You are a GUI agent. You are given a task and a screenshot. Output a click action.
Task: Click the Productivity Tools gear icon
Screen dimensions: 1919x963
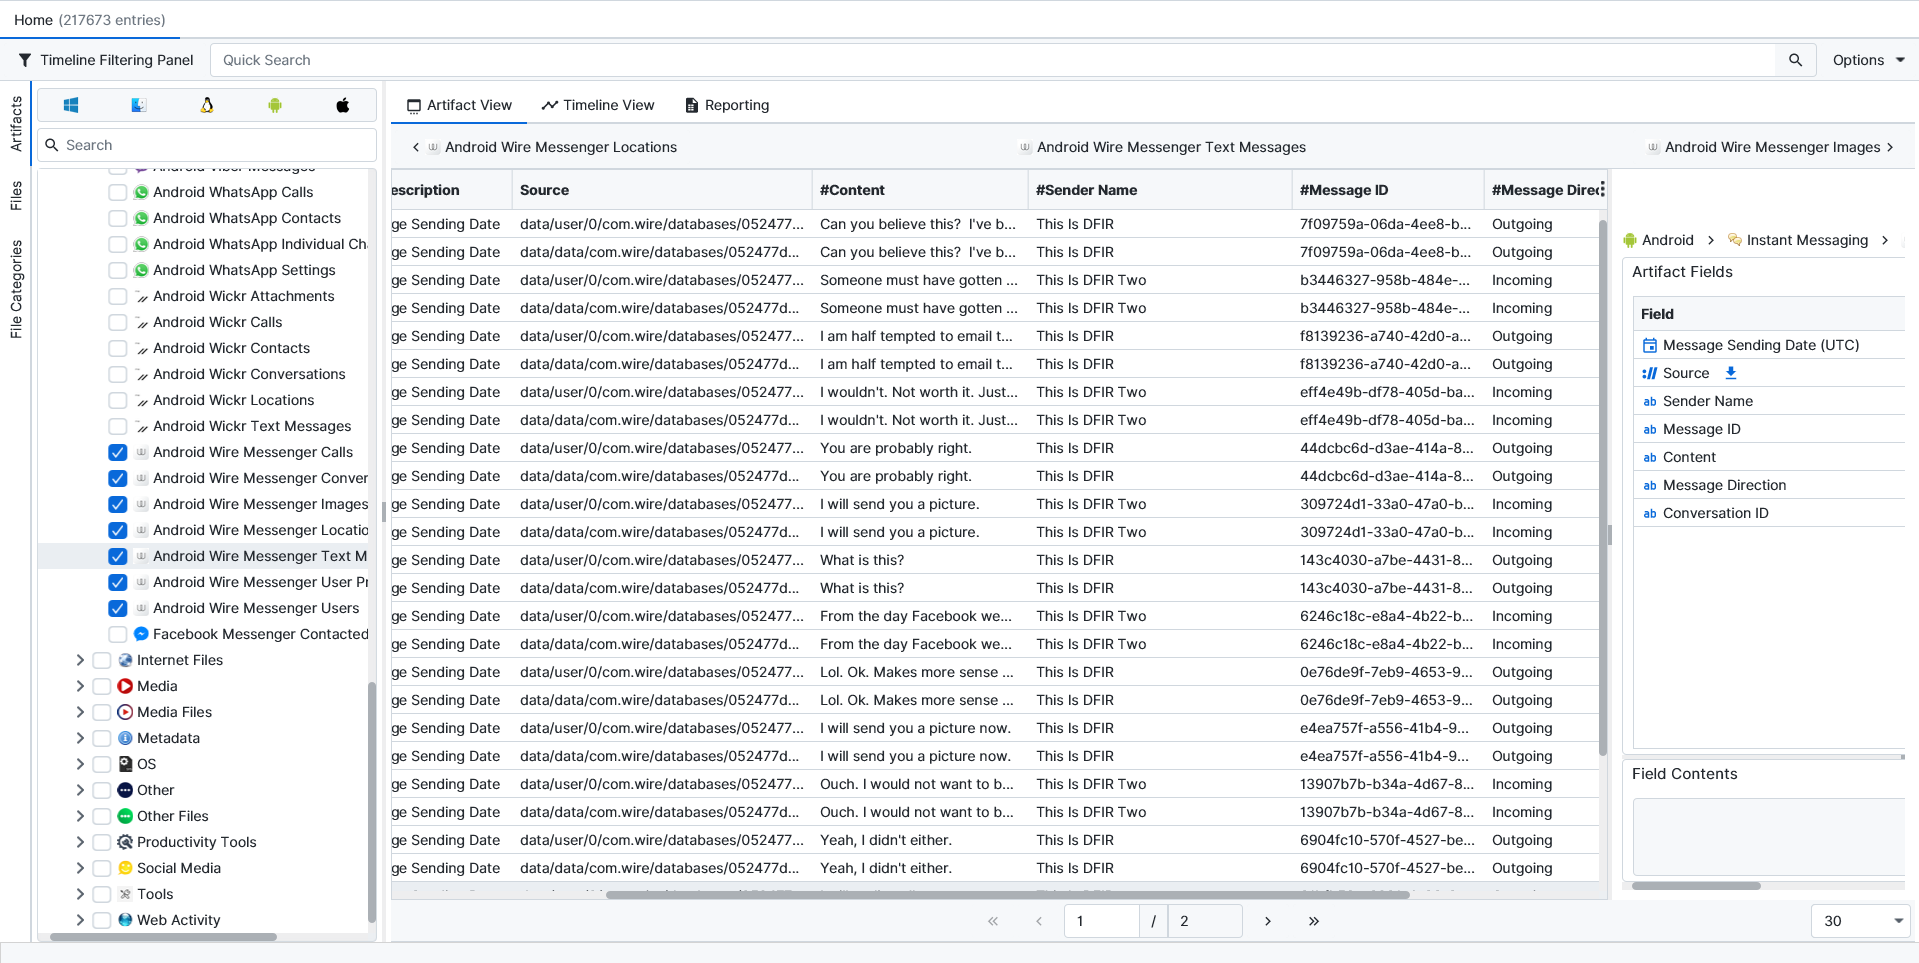pyautogui.click(x=125, y=842)
